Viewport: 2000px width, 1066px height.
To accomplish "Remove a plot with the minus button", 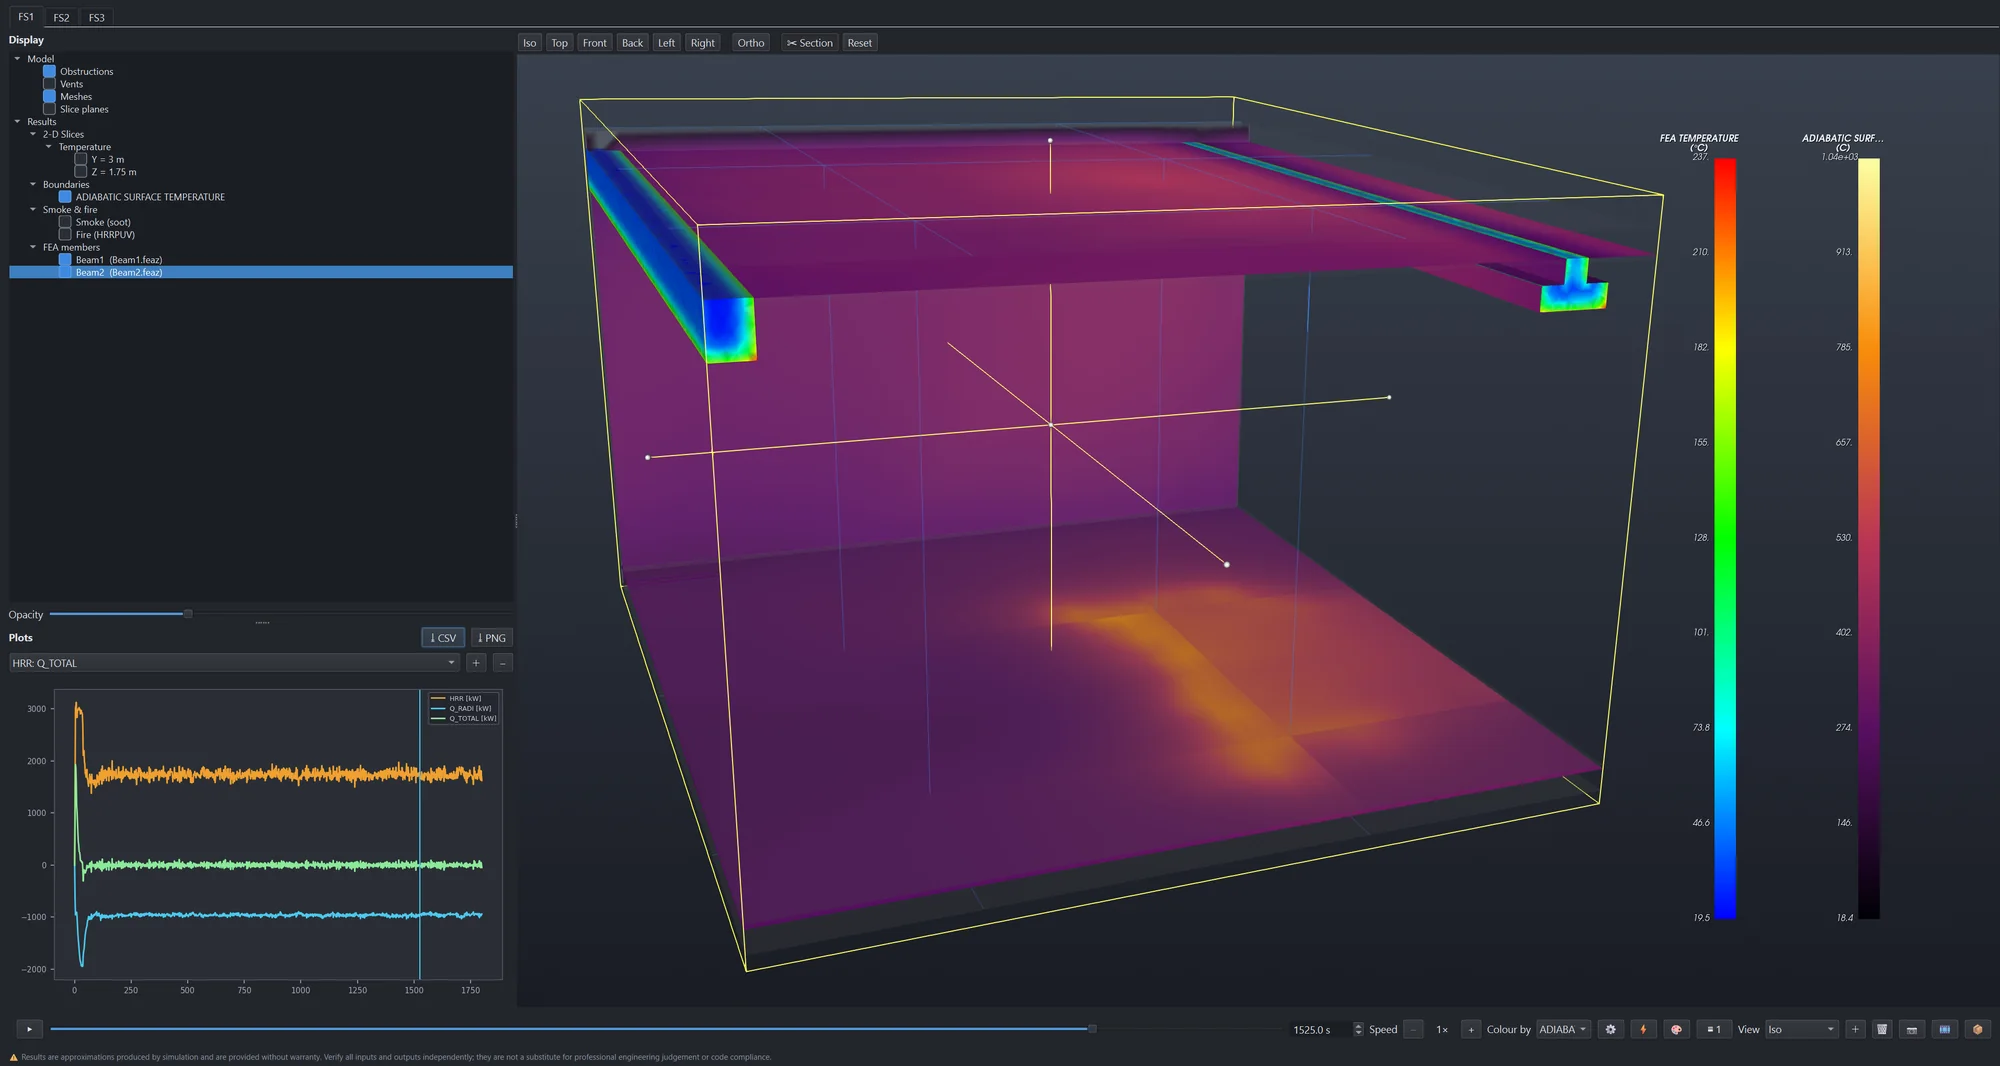I will [503, 663].
